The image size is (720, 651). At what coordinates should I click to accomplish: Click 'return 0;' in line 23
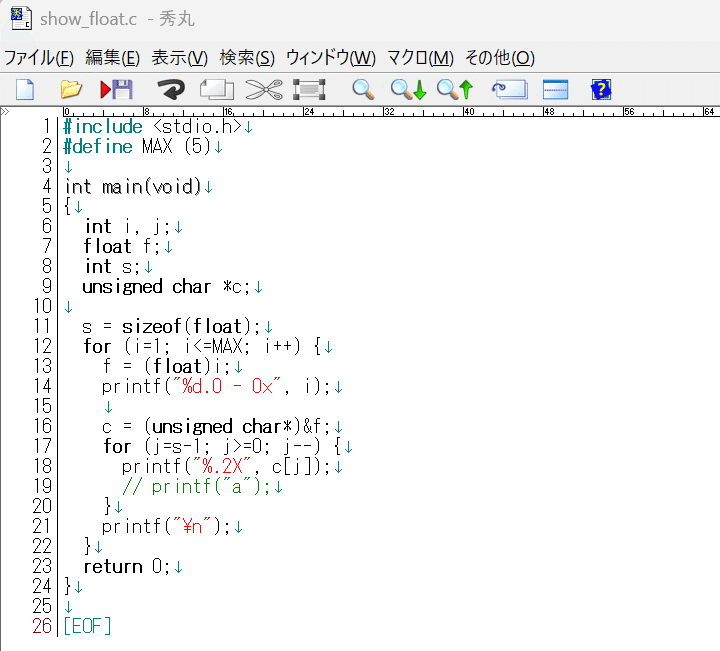click(x=127, y=567)
